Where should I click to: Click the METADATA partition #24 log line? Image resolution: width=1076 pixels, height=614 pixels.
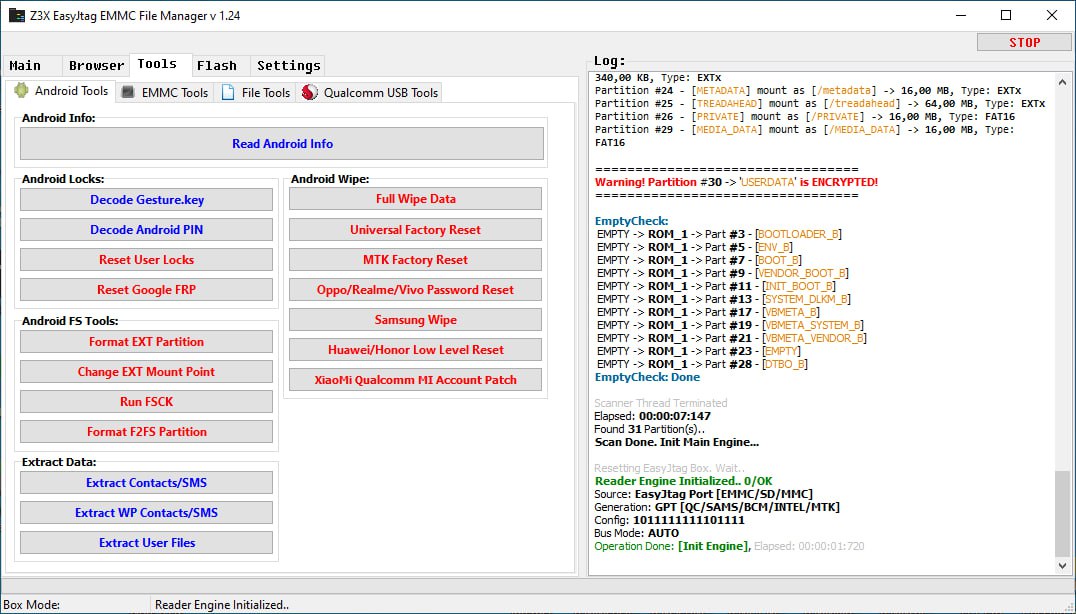[x=808, y=91]
